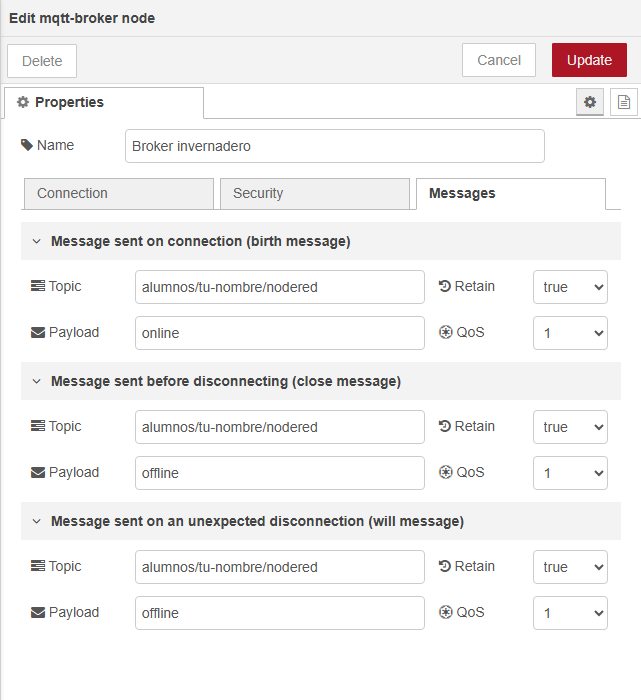Click will message Payload envelope icon
The height and width of the screenshot is (700, 641).
pyautogui.click(x=38, y=612)
